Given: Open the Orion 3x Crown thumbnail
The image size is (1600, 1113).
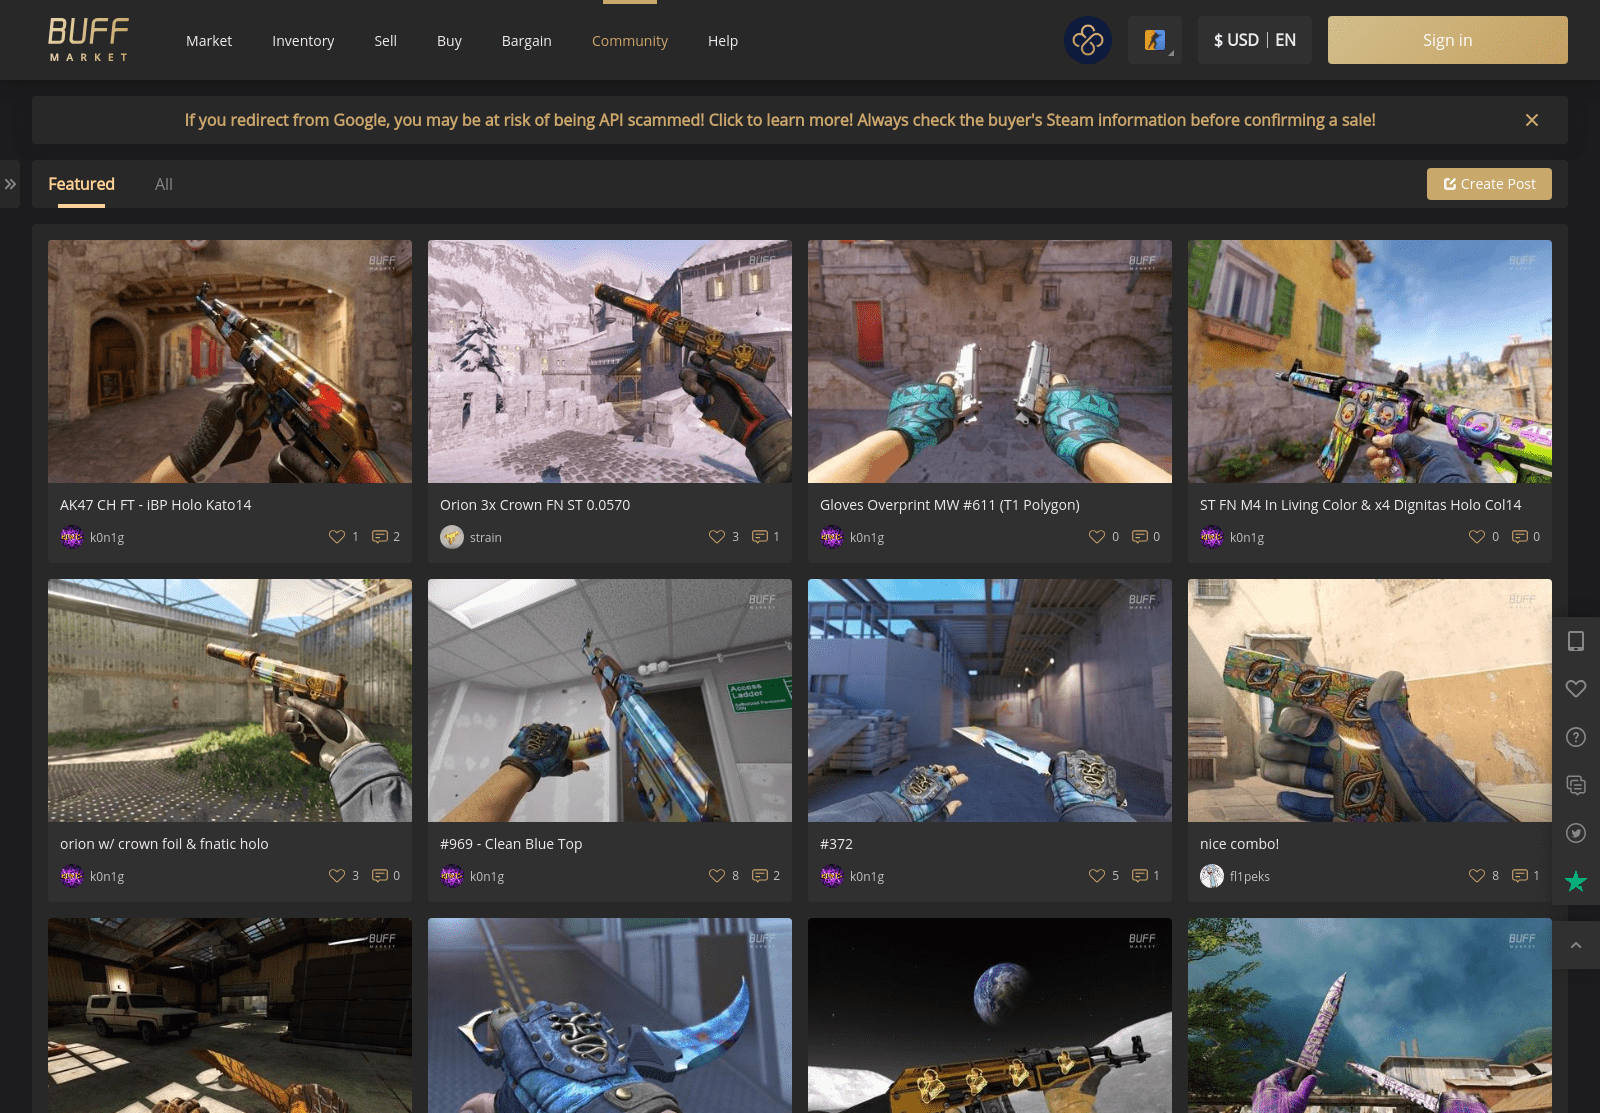Looking at the screenshot, I should click(x=610, y=361).
